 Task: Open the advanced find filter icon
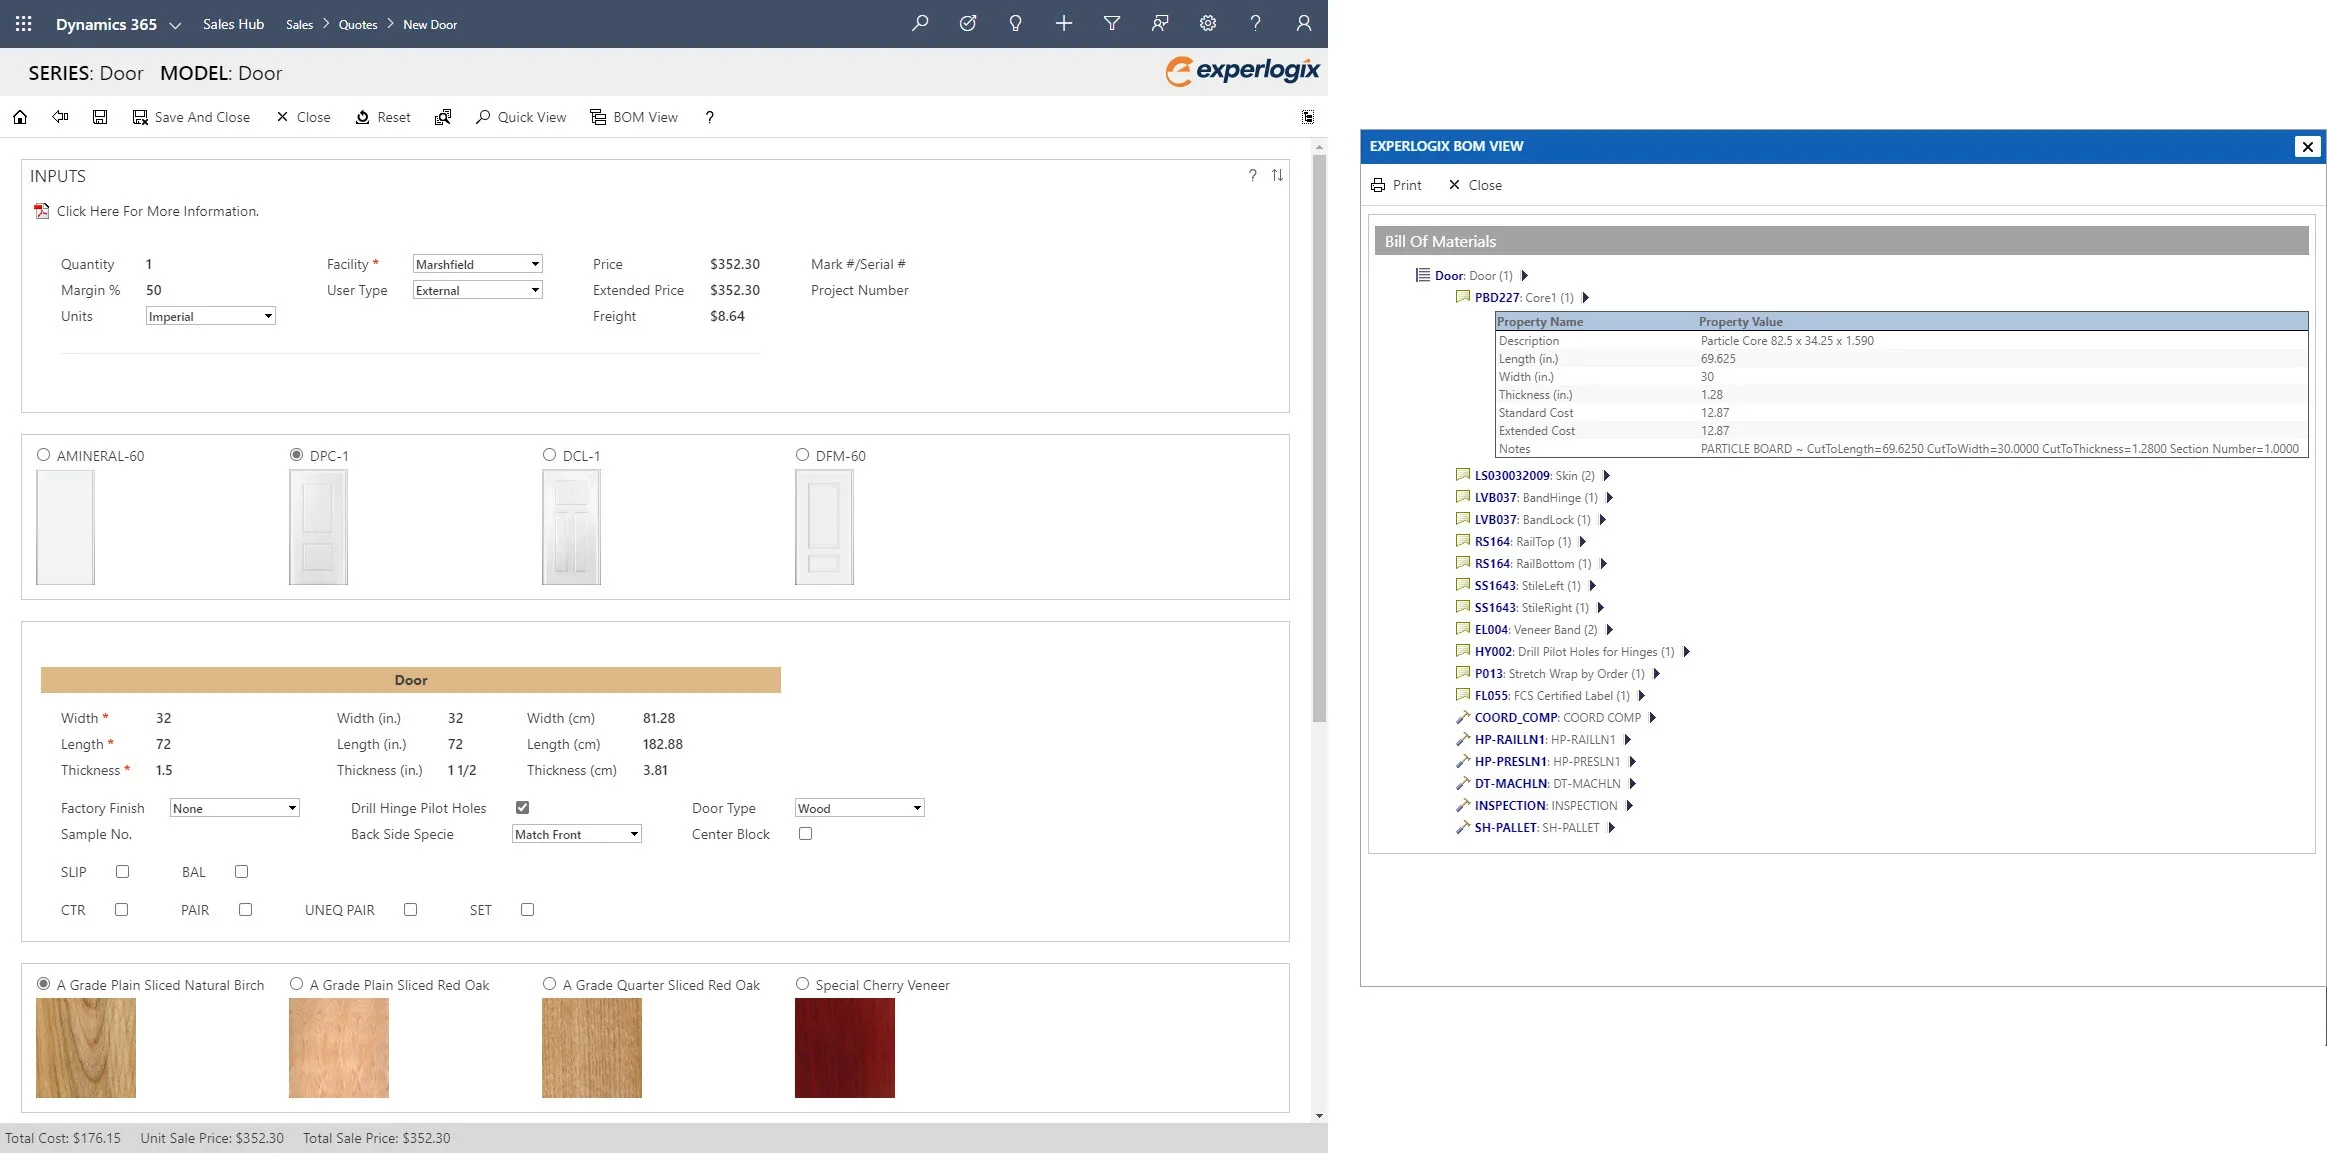(1111, 23)
